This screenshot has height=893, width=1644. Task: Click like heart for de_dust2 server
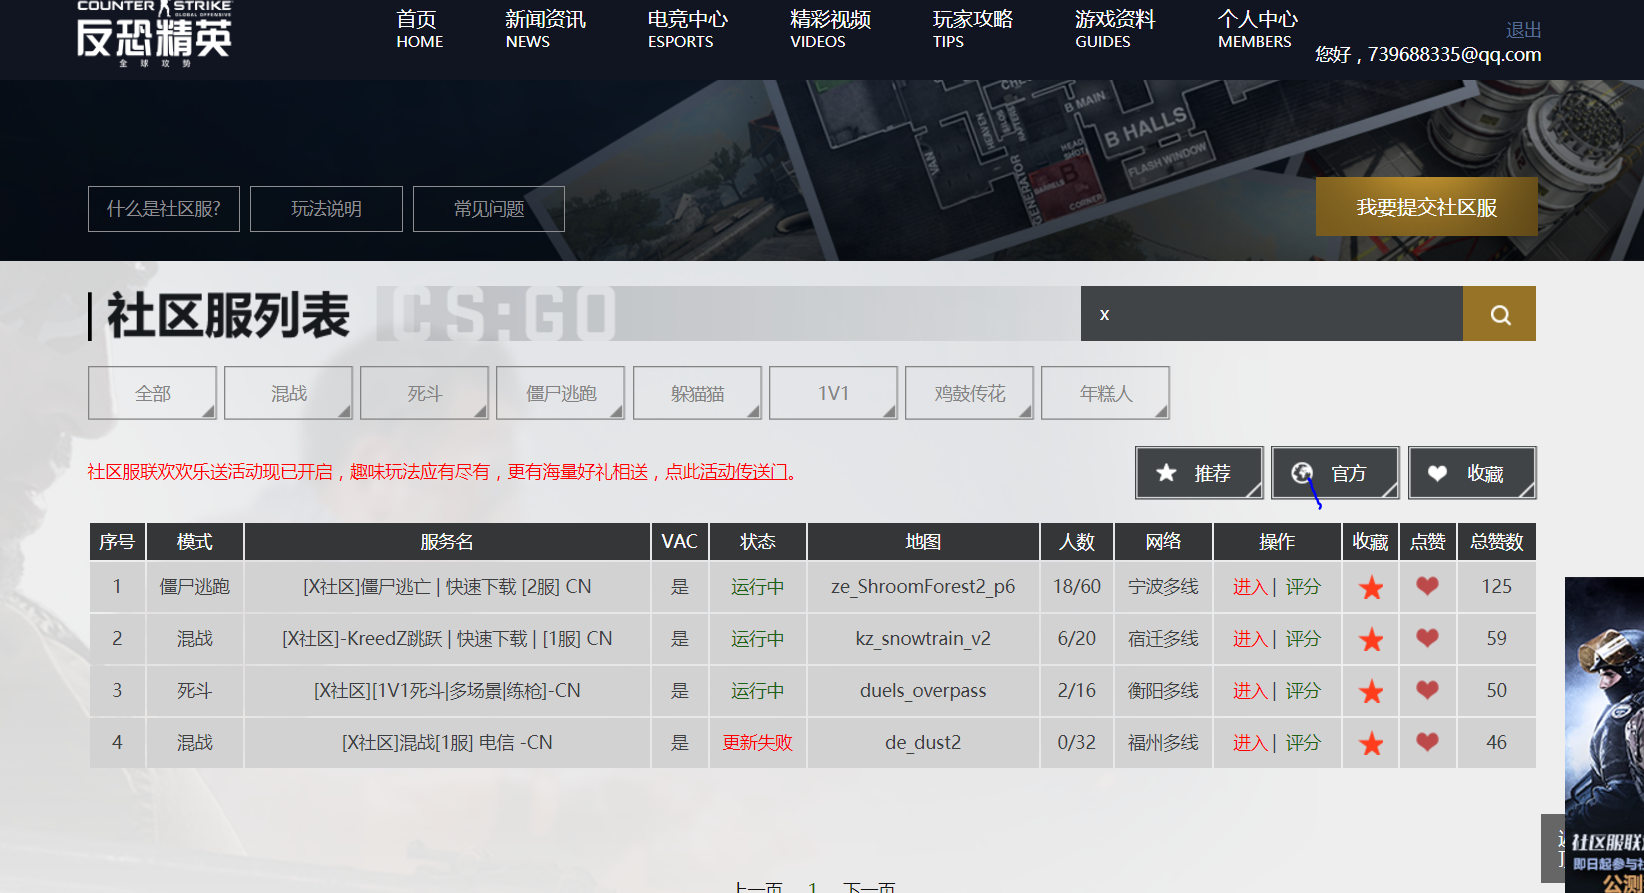click(1427, 742)
